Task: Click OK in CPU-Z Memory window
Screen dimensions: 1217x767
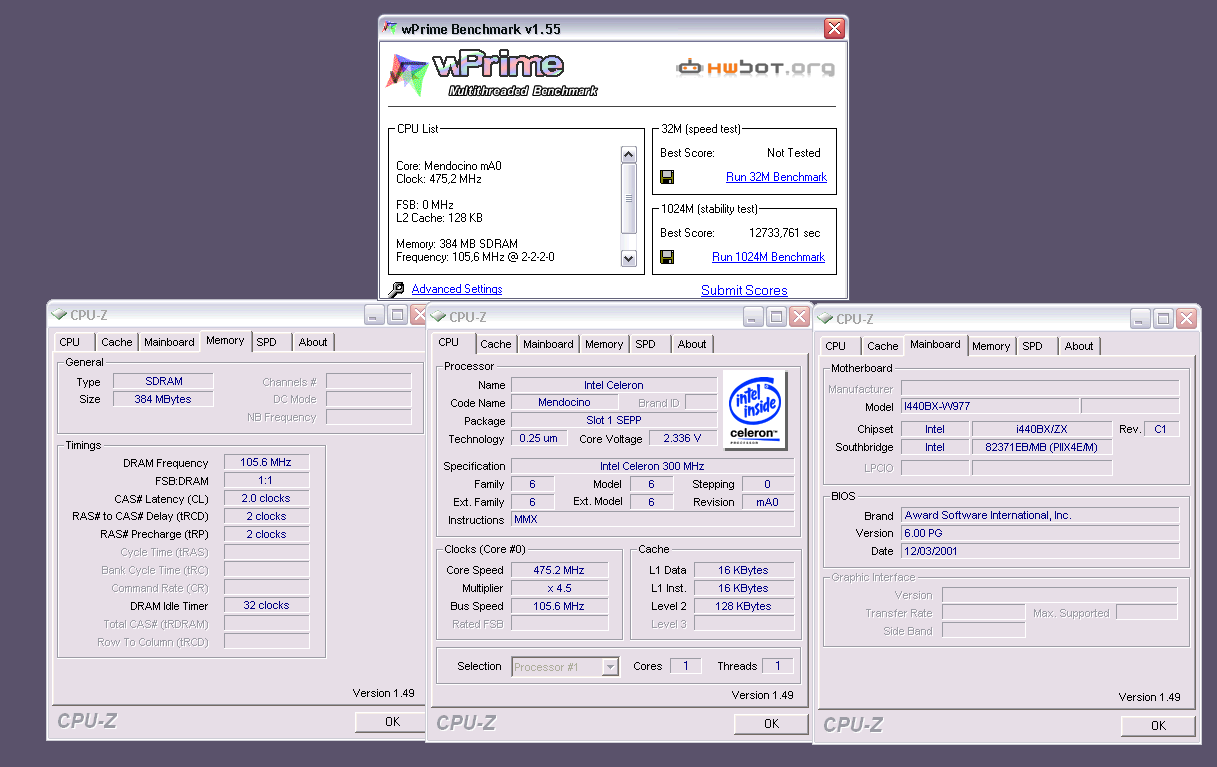Action: click(392, 721)
